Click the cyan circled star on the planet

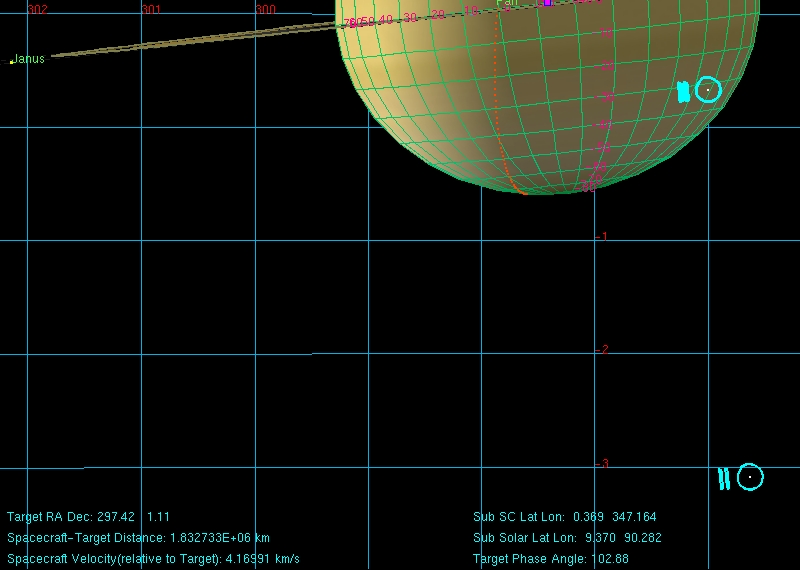pyautogui.click(x=708, y=90)
